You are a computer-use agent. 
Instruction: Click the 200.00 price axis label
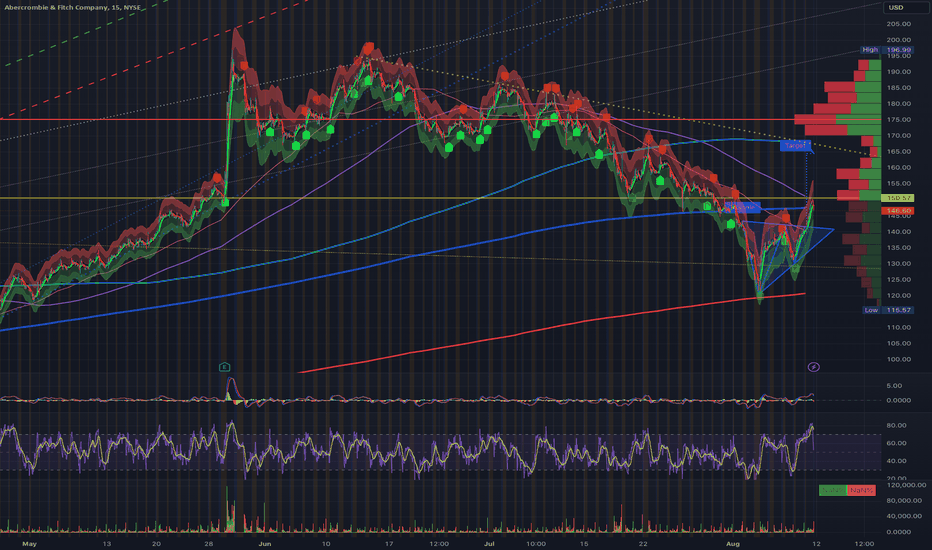coord(898,40)
